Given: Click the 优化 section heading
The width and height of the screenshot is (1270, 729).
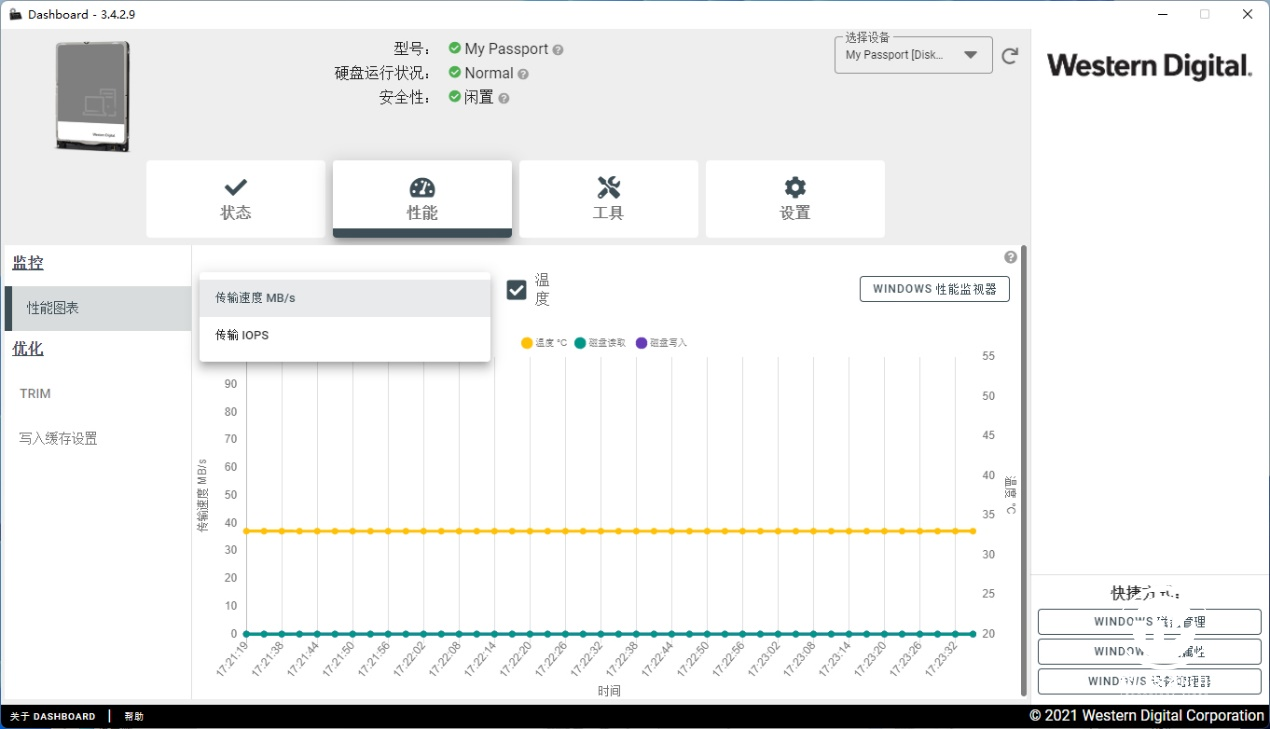Looking at the screenshot, I should click(28, 348).
